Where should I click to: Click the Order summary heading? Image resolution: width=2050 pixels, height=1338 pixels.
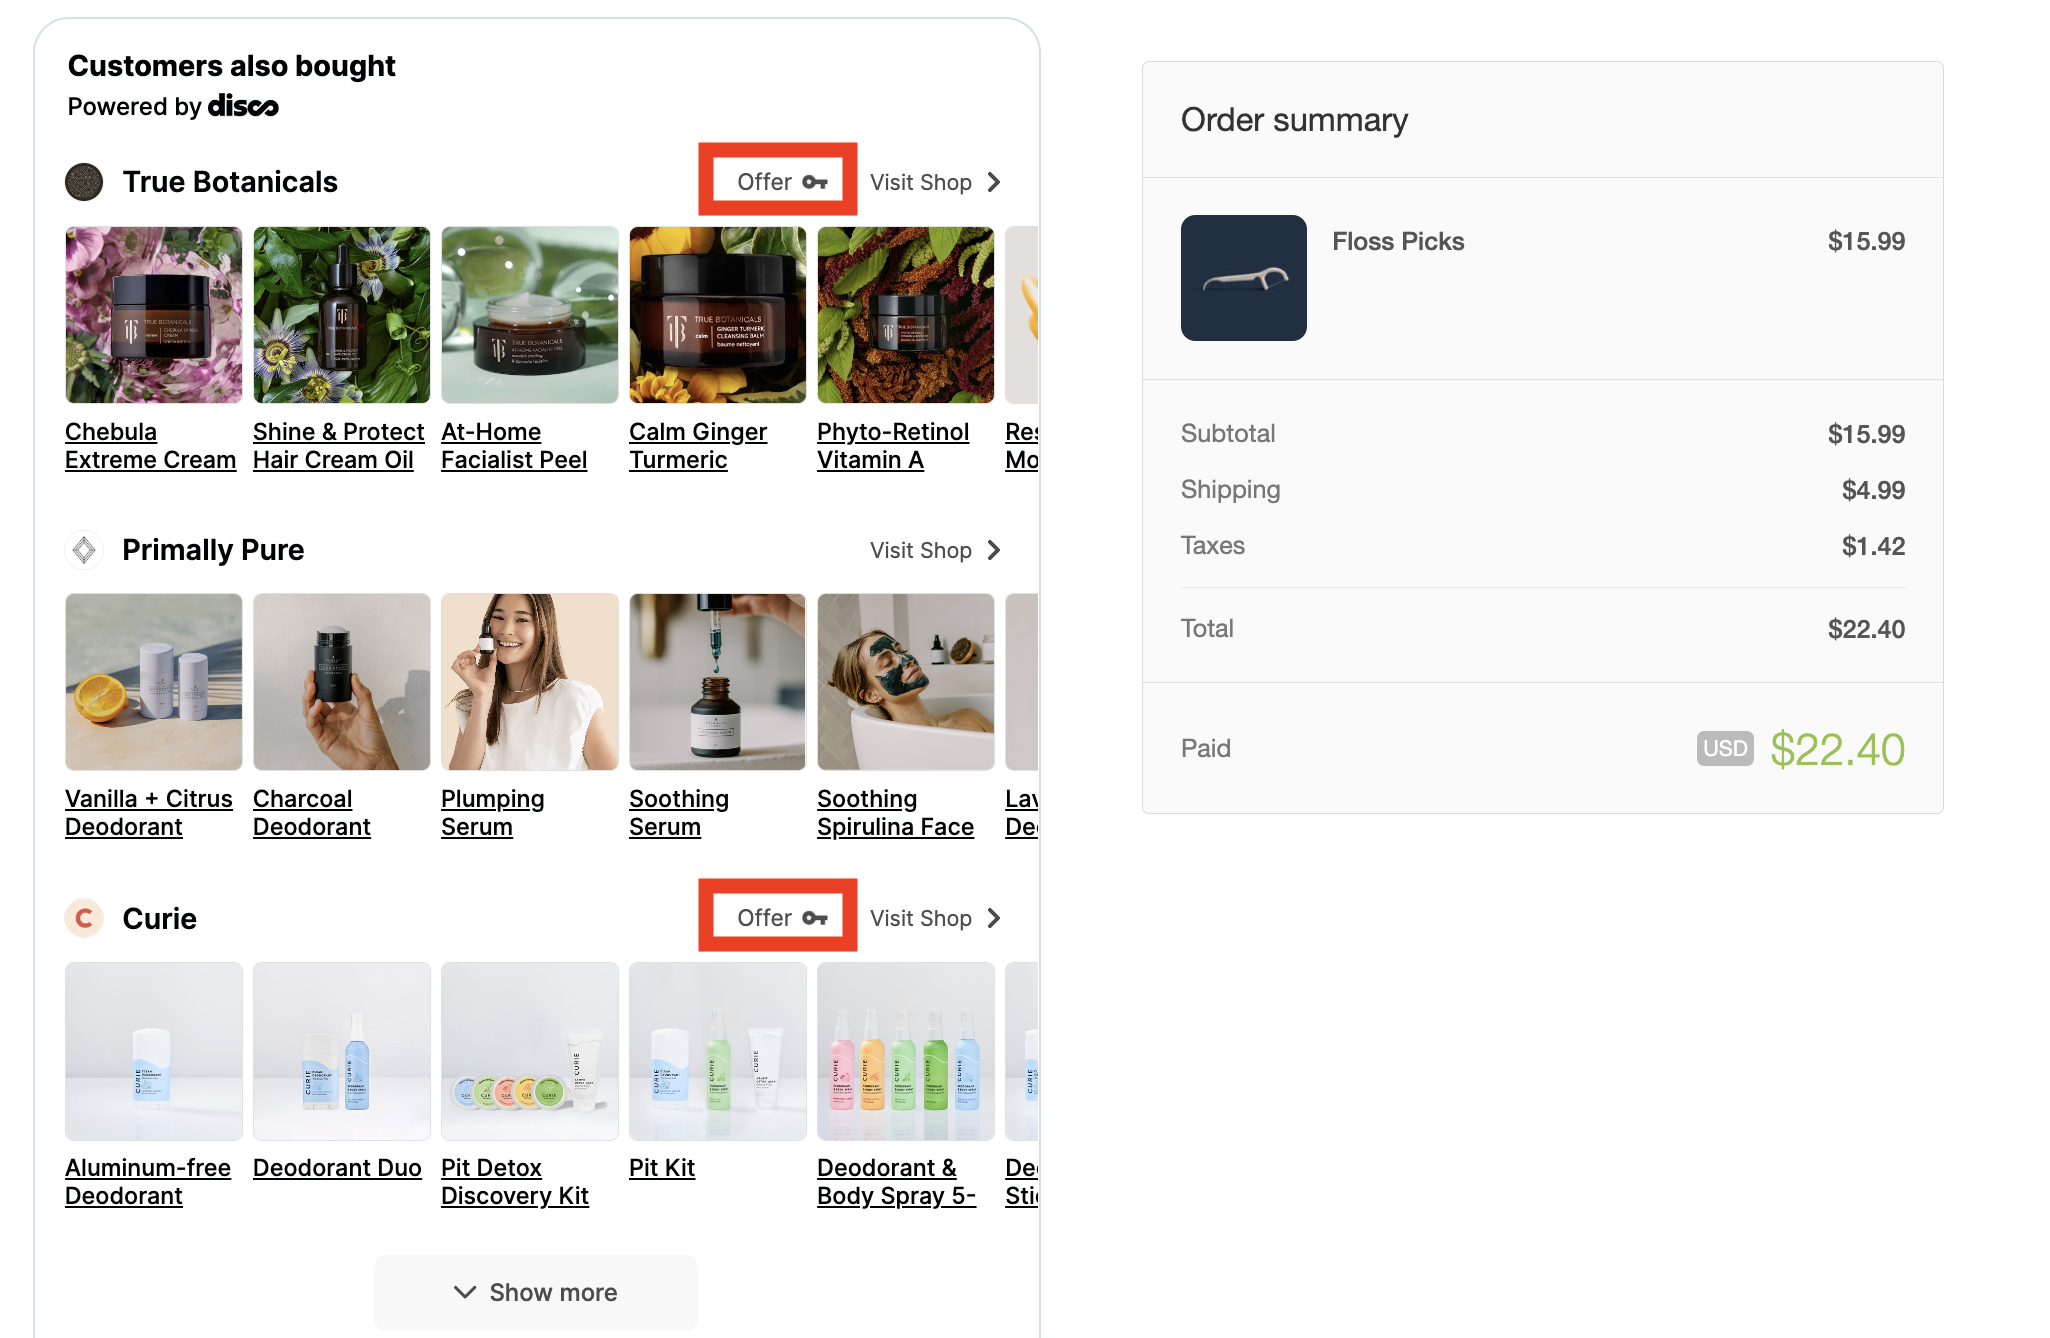click(1294, 120)
